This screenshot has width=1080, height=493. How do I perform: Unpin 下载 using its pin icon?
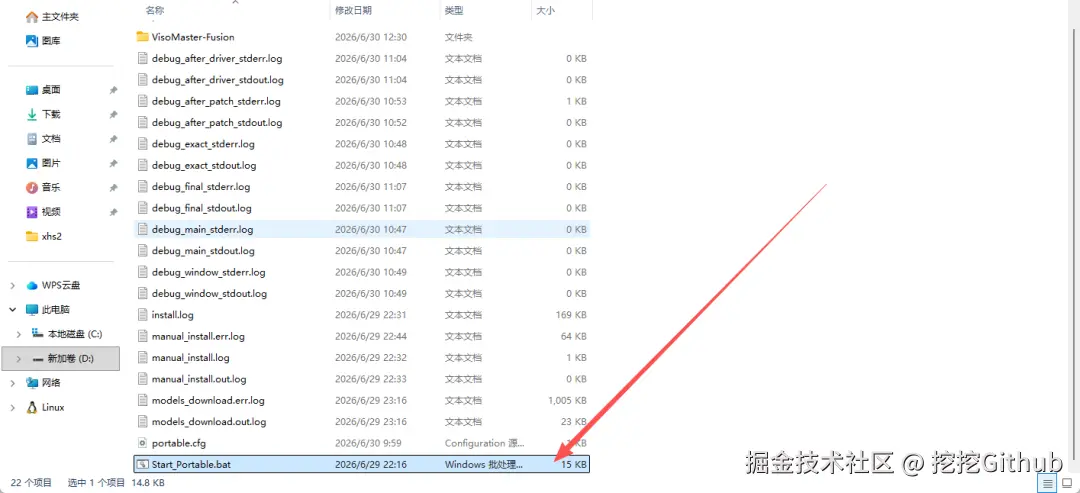coord(113,114)
